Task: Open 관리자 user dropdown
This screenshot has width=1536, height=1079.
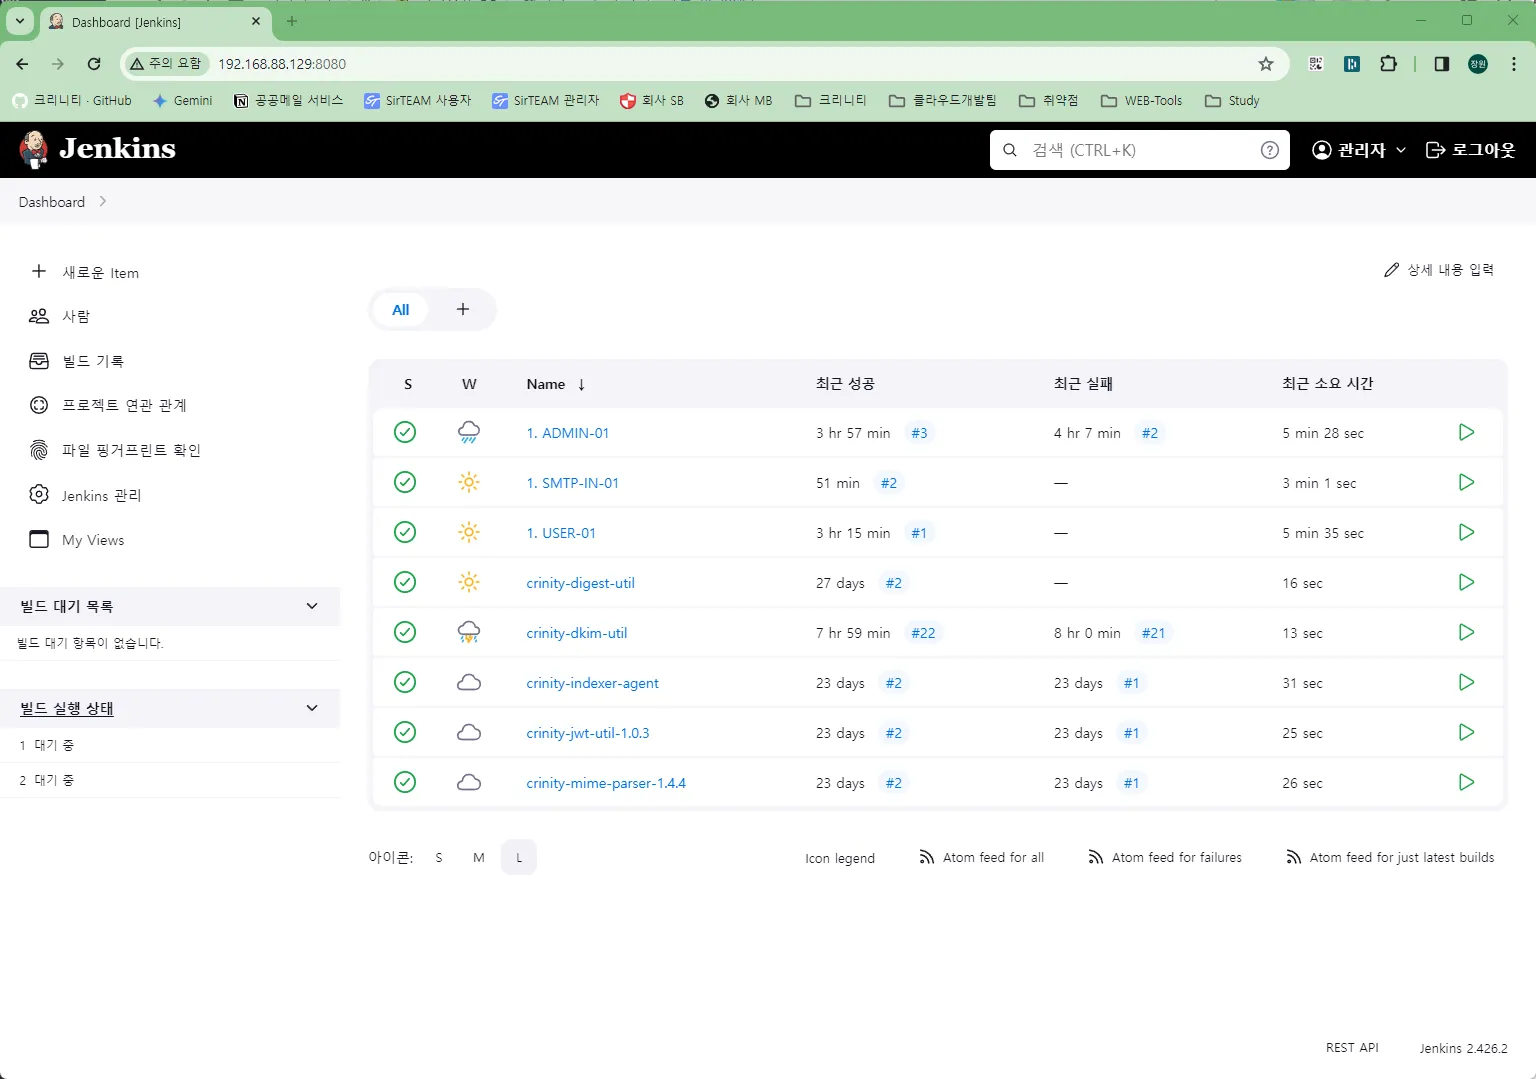Action: pyautogui.click(x=1359, y=150)
